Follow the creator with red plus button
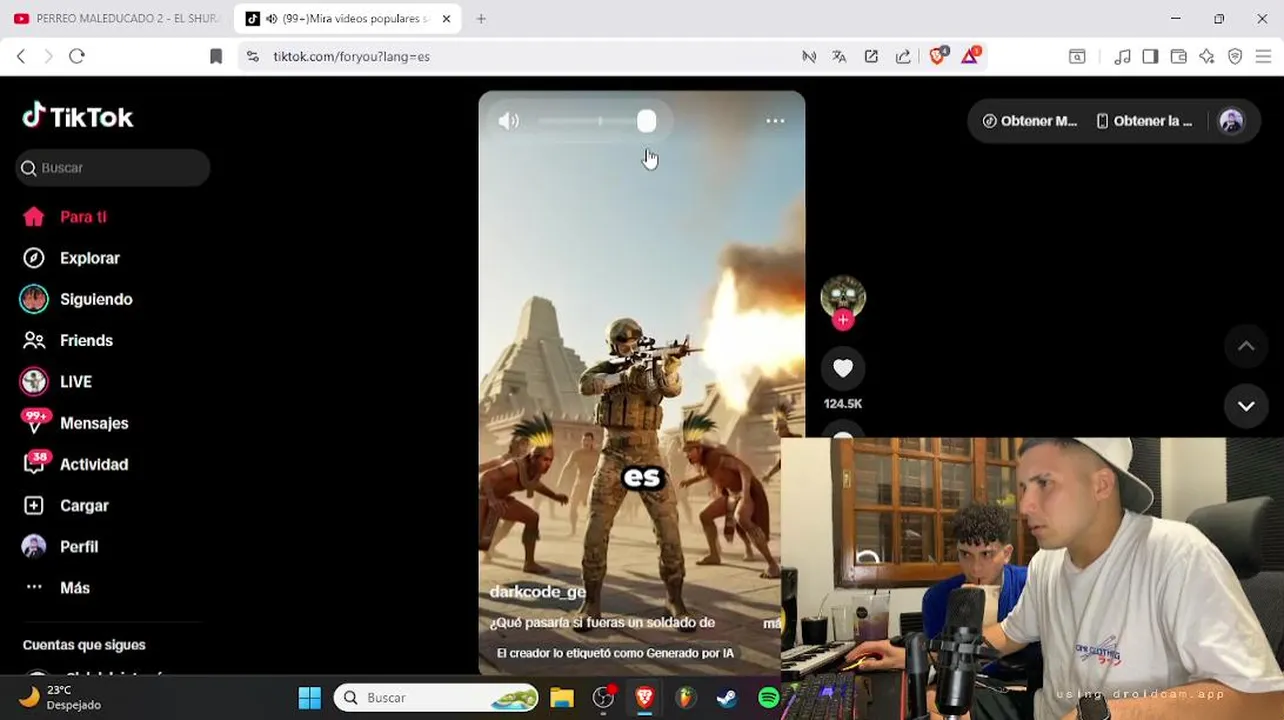 pyautogui.click(x=843, y=320)
